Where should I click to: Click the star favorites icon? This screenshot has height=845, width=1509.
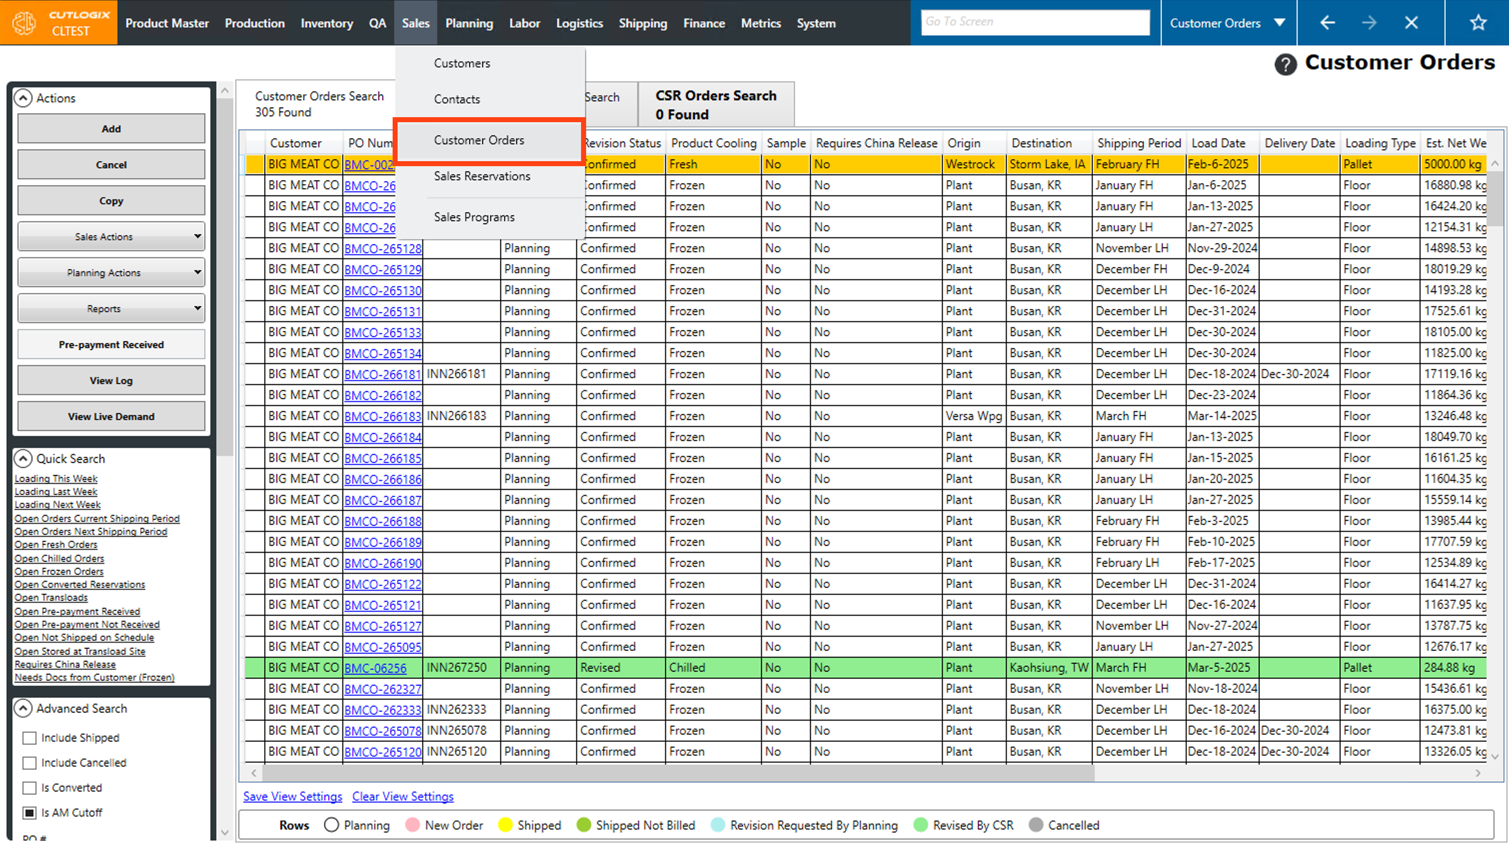click(x=1478, y=22)
